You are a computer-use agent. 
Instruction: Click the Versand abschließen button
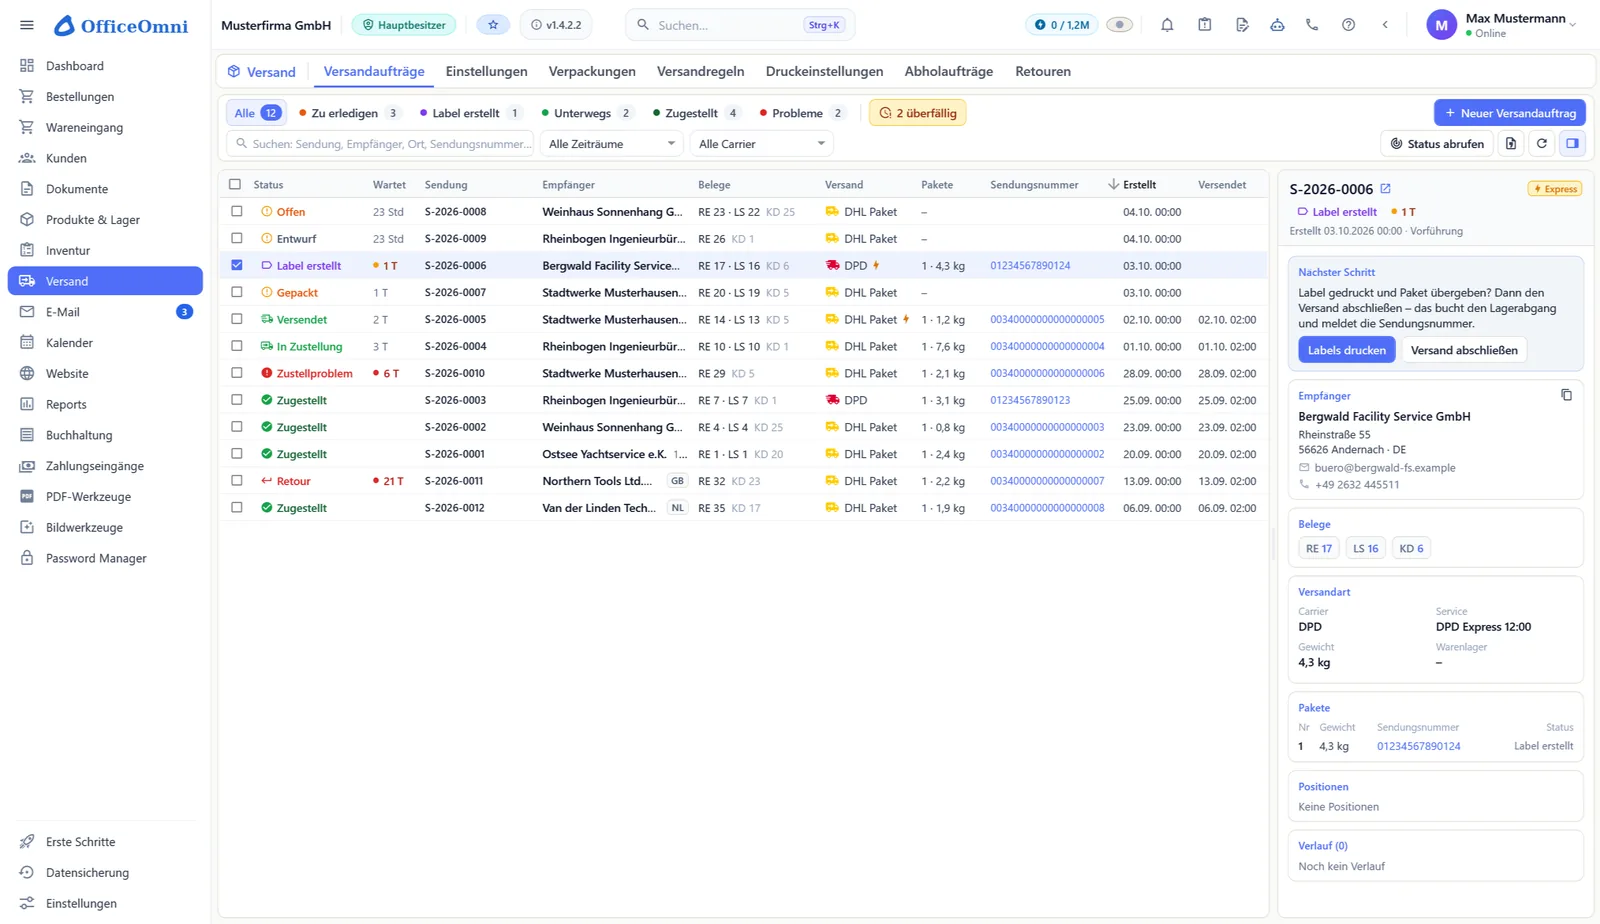pyautogui.click(x=1464, y=350)
